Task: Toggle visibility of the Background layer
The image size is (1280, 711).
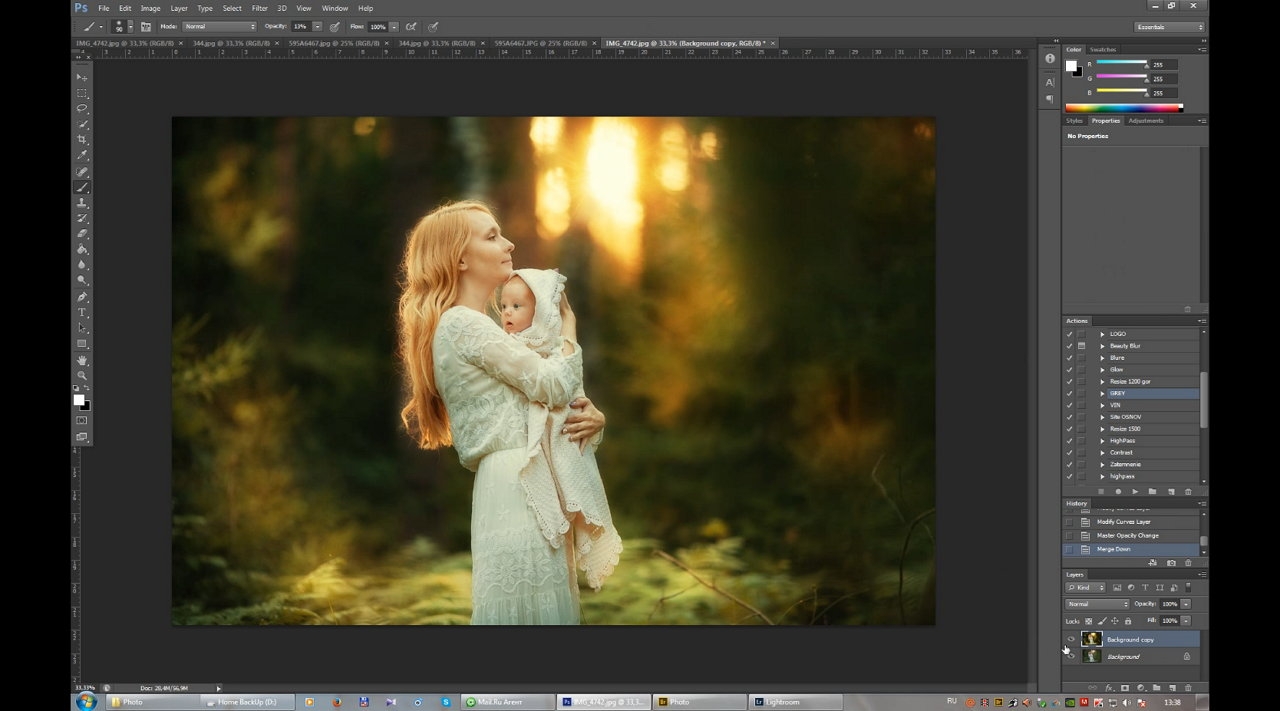Action: point(1070,656)
